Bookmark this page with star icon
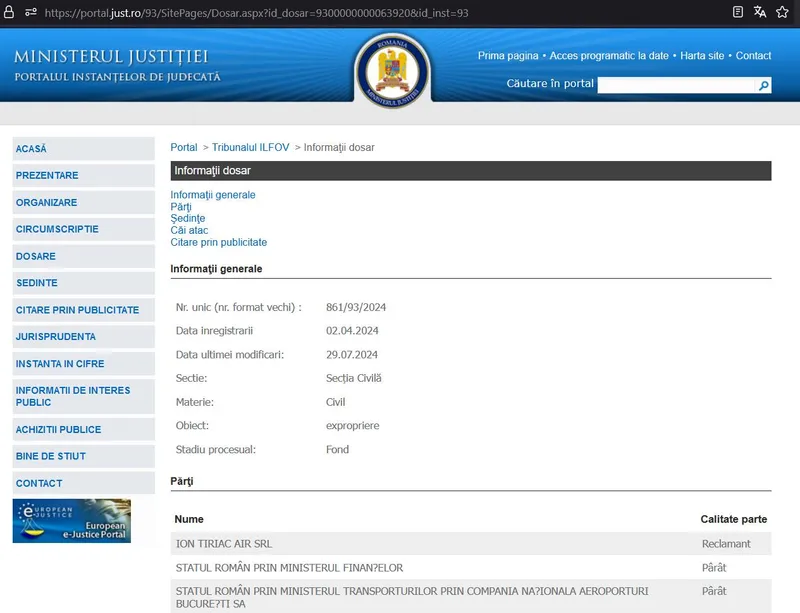 [x=783, y=13]
